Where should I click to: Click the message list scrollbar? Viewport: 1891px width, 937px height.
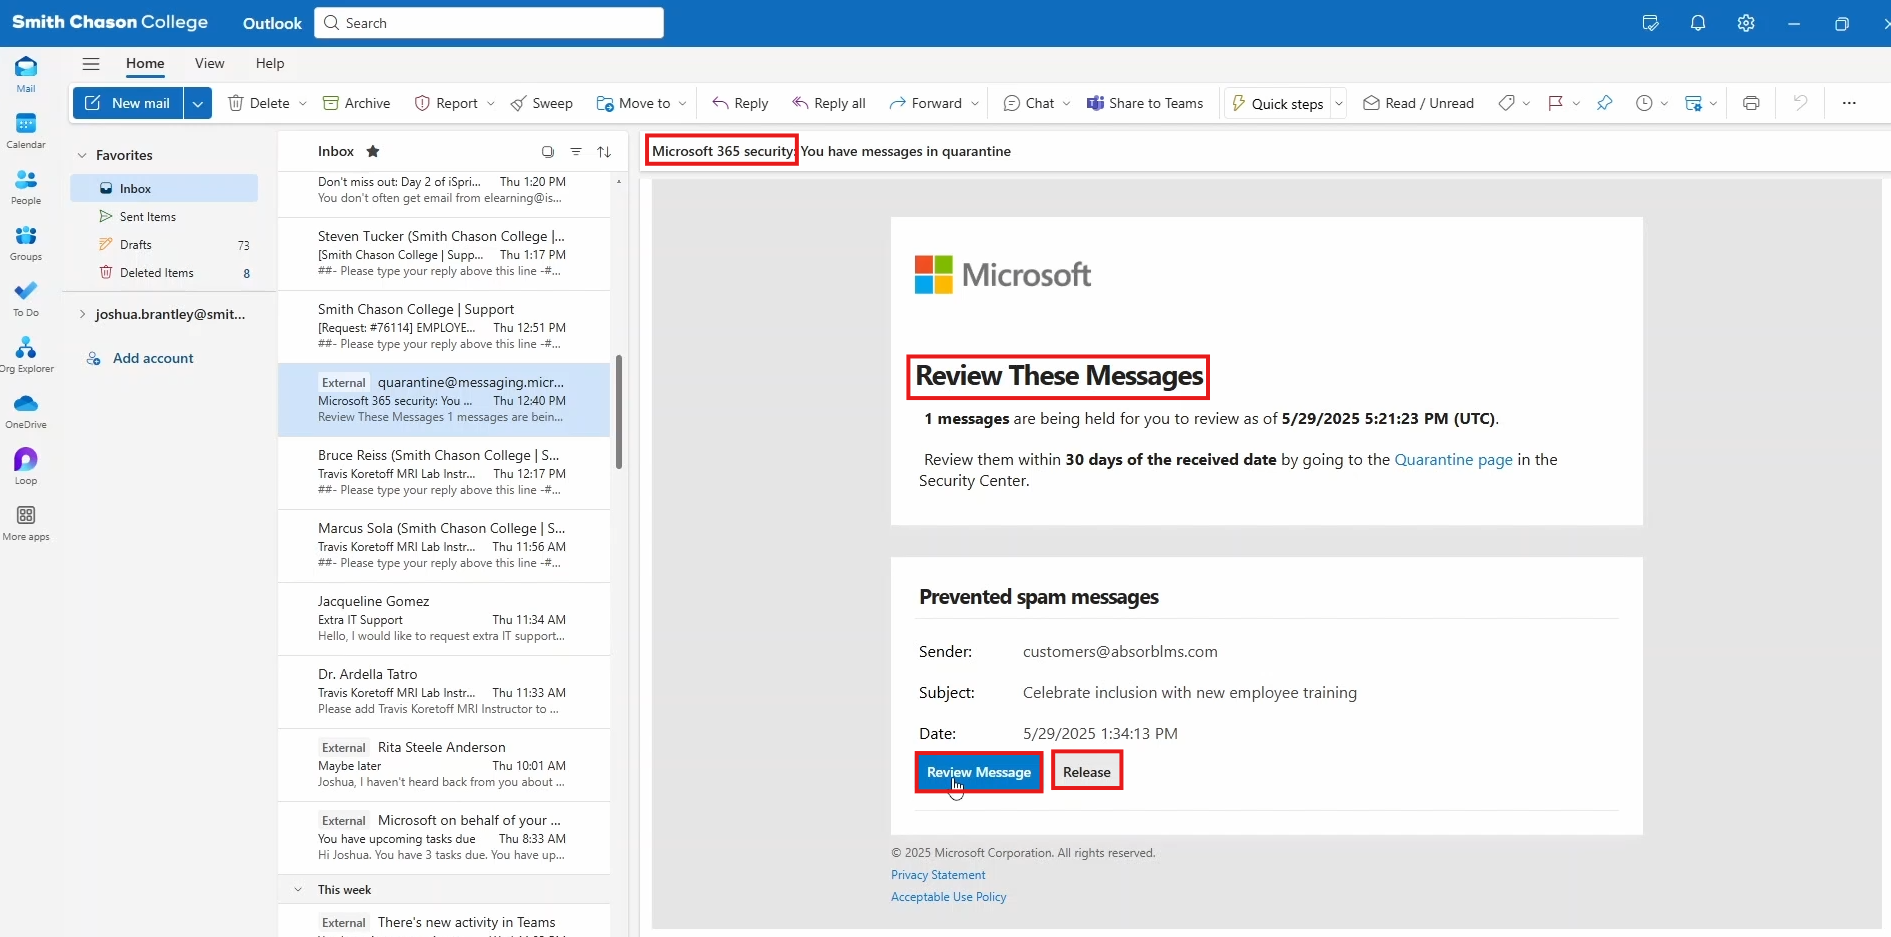coord(619,411)
